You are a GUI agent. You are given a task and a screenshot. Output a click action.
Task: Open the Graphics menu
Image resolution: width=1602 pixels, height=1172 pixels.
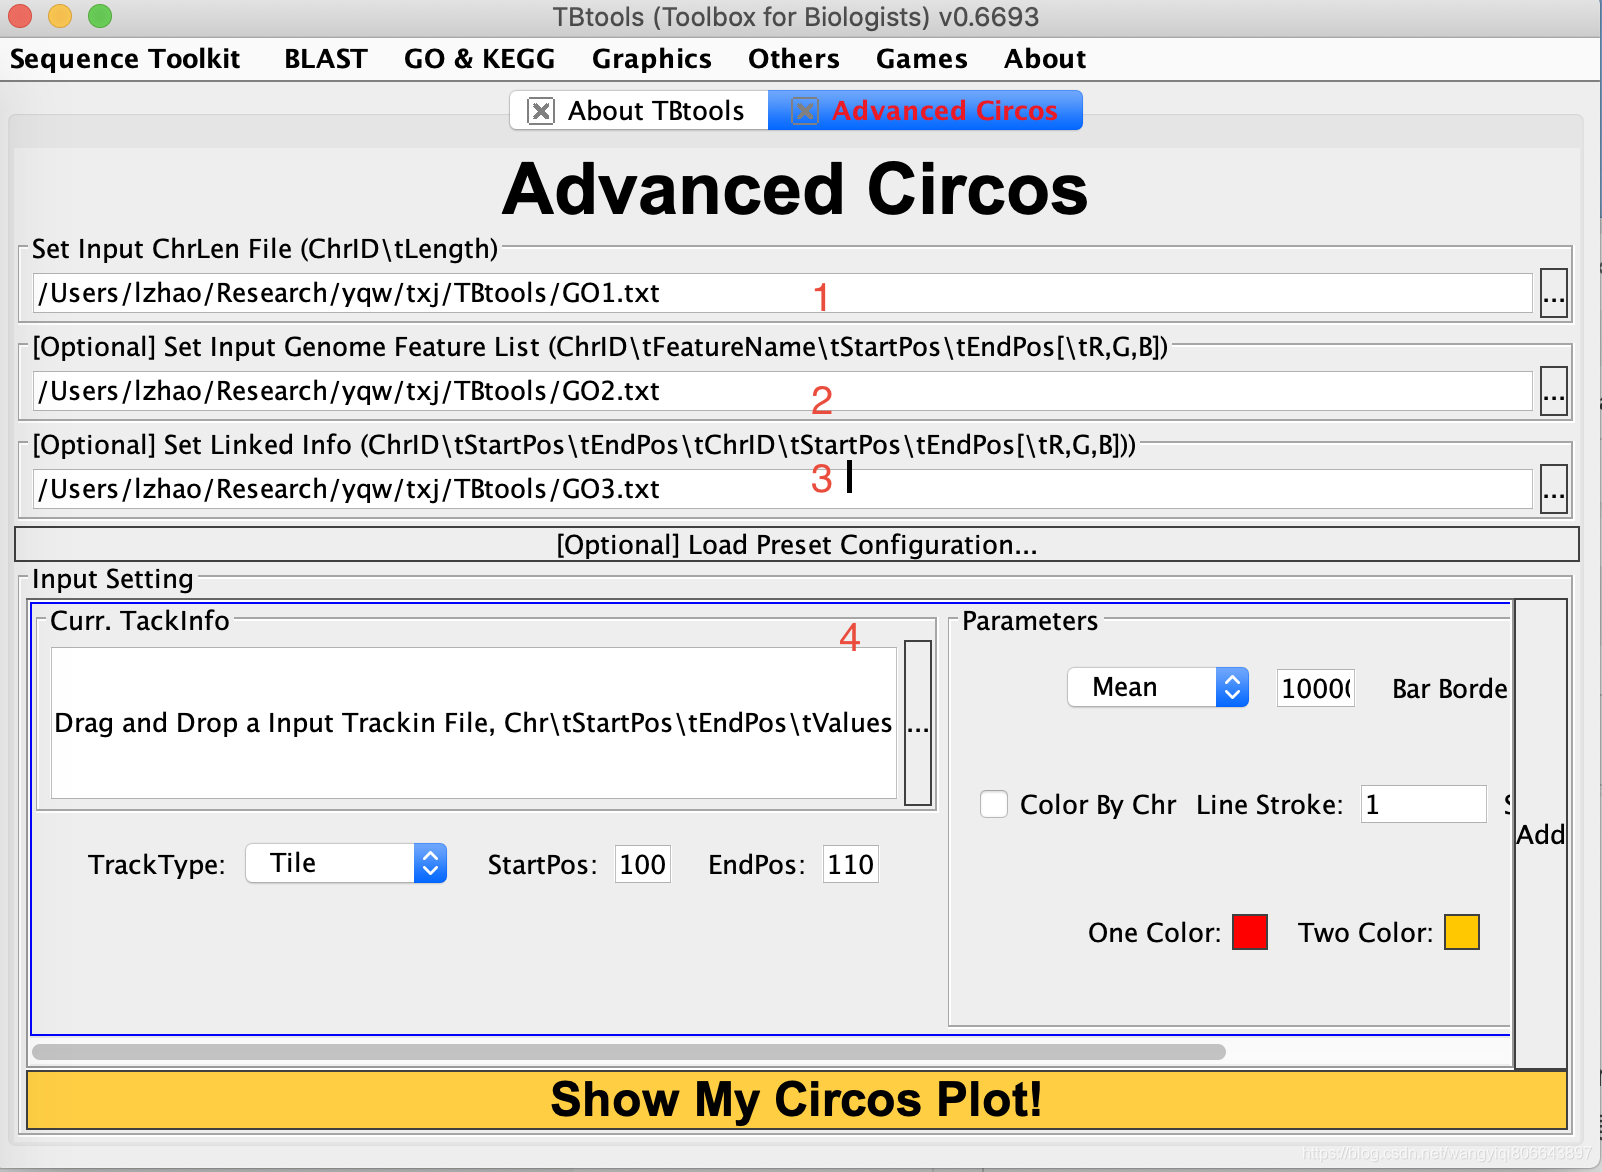[651, 58]
